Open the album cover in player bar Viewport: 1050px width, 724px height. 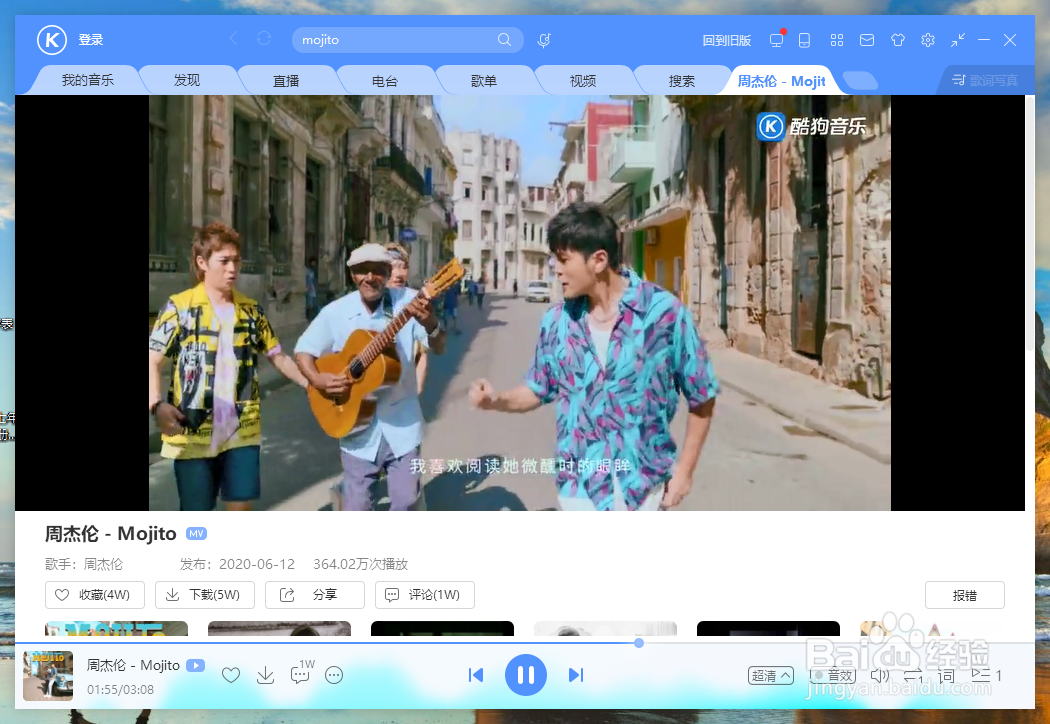(x=48, y=676)
